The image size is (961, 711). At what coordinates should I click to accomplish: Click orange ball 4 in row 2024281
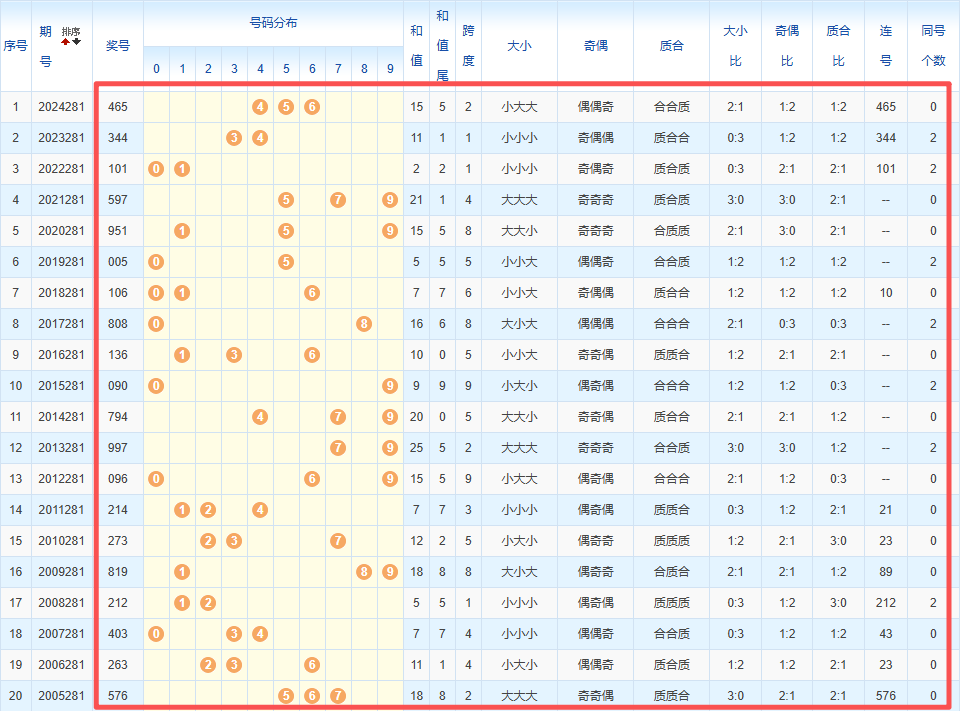(x=260, y=107)
